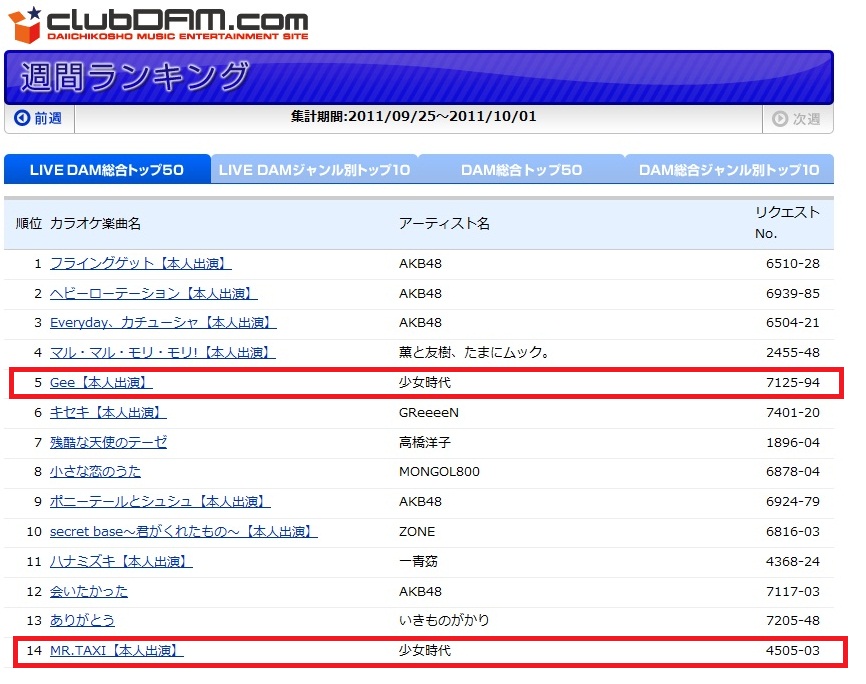Click request number 4368-24
This screenshot has height=684, width=866.
click(x=793, y=561)
